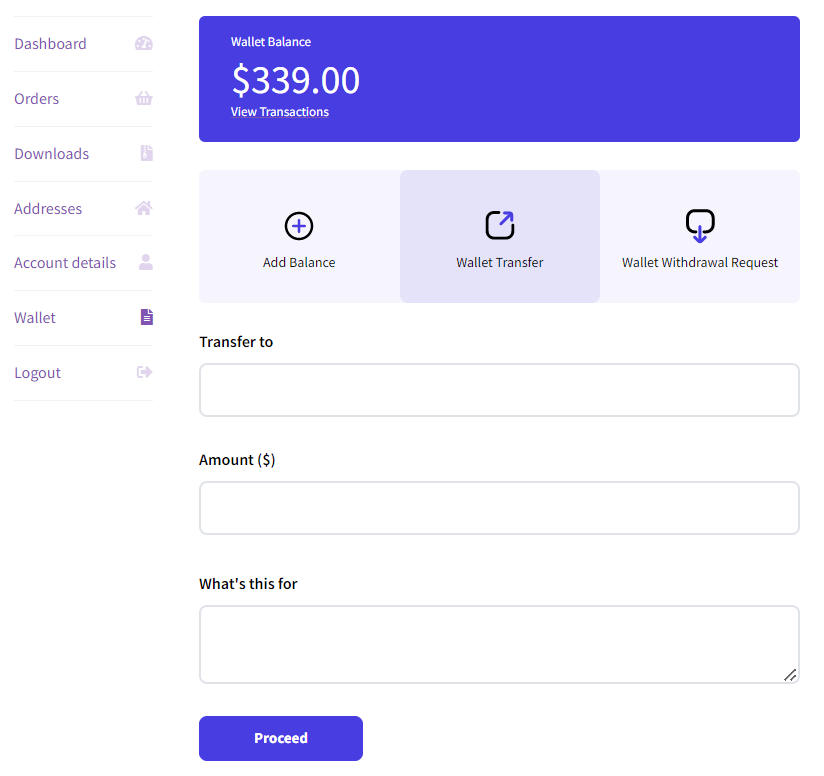Screen dimensions: 824x776
Task: Click the Logout arrow icon
Action: coord(144,372)
